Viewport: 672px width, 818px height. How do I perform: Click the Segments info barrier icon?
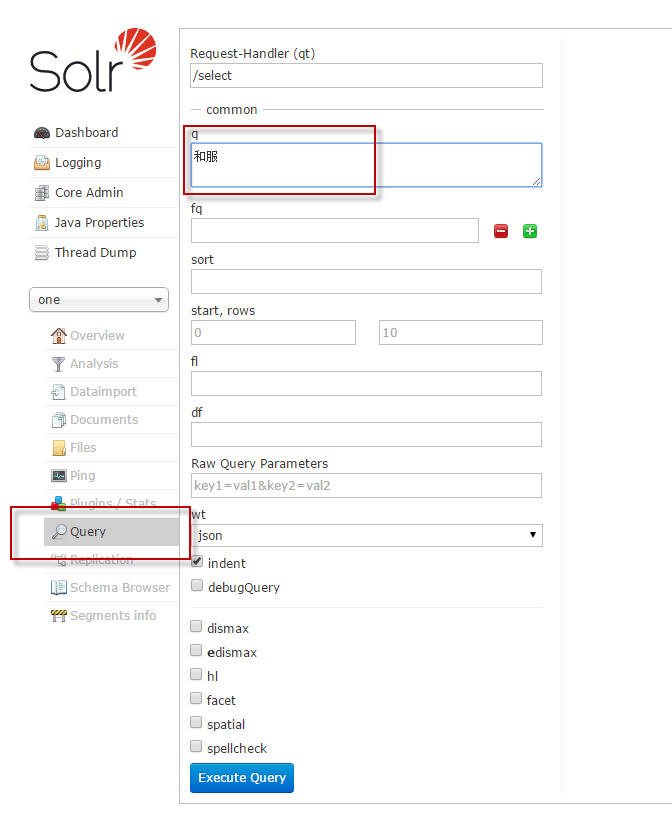(x=59, y=616)
